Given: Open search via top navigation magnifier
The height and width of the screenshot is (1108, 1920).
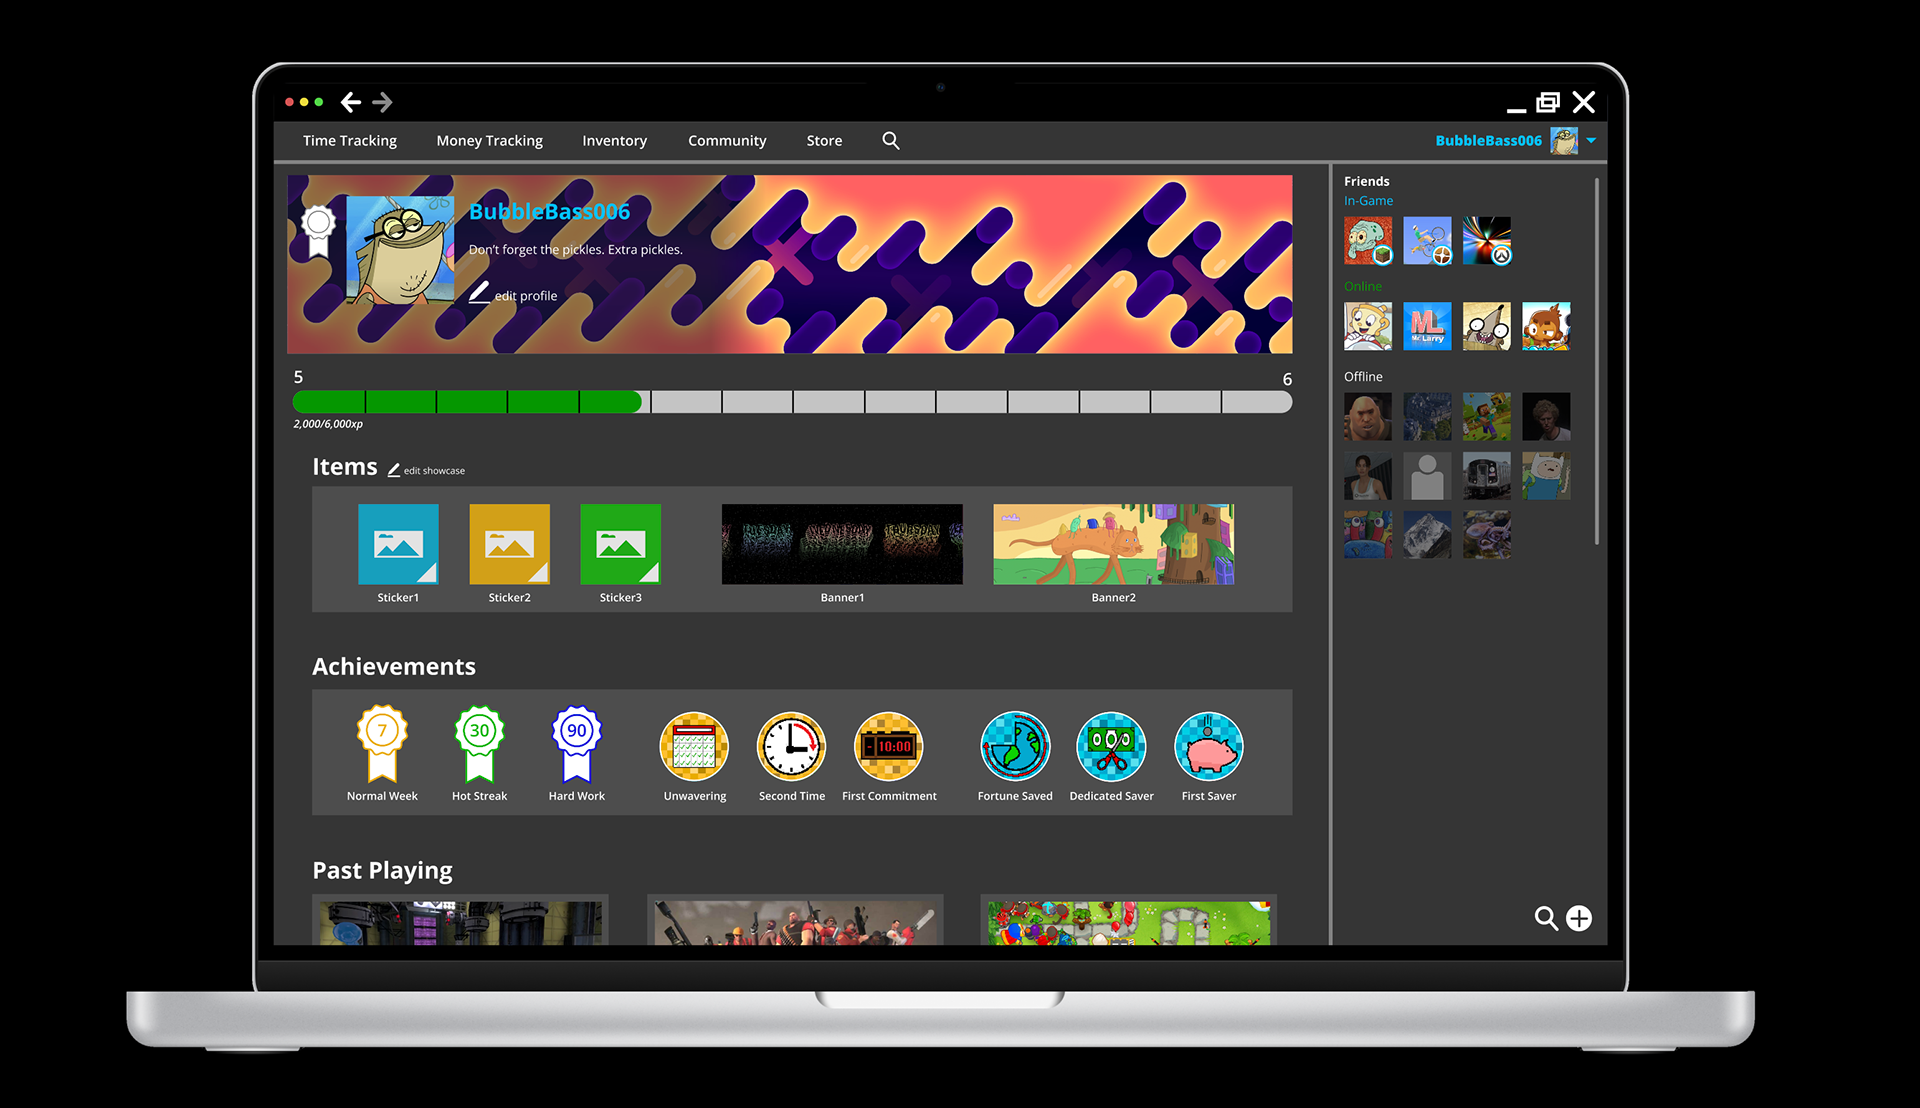Looking at the screenshot, I should [x=890, y=141].
